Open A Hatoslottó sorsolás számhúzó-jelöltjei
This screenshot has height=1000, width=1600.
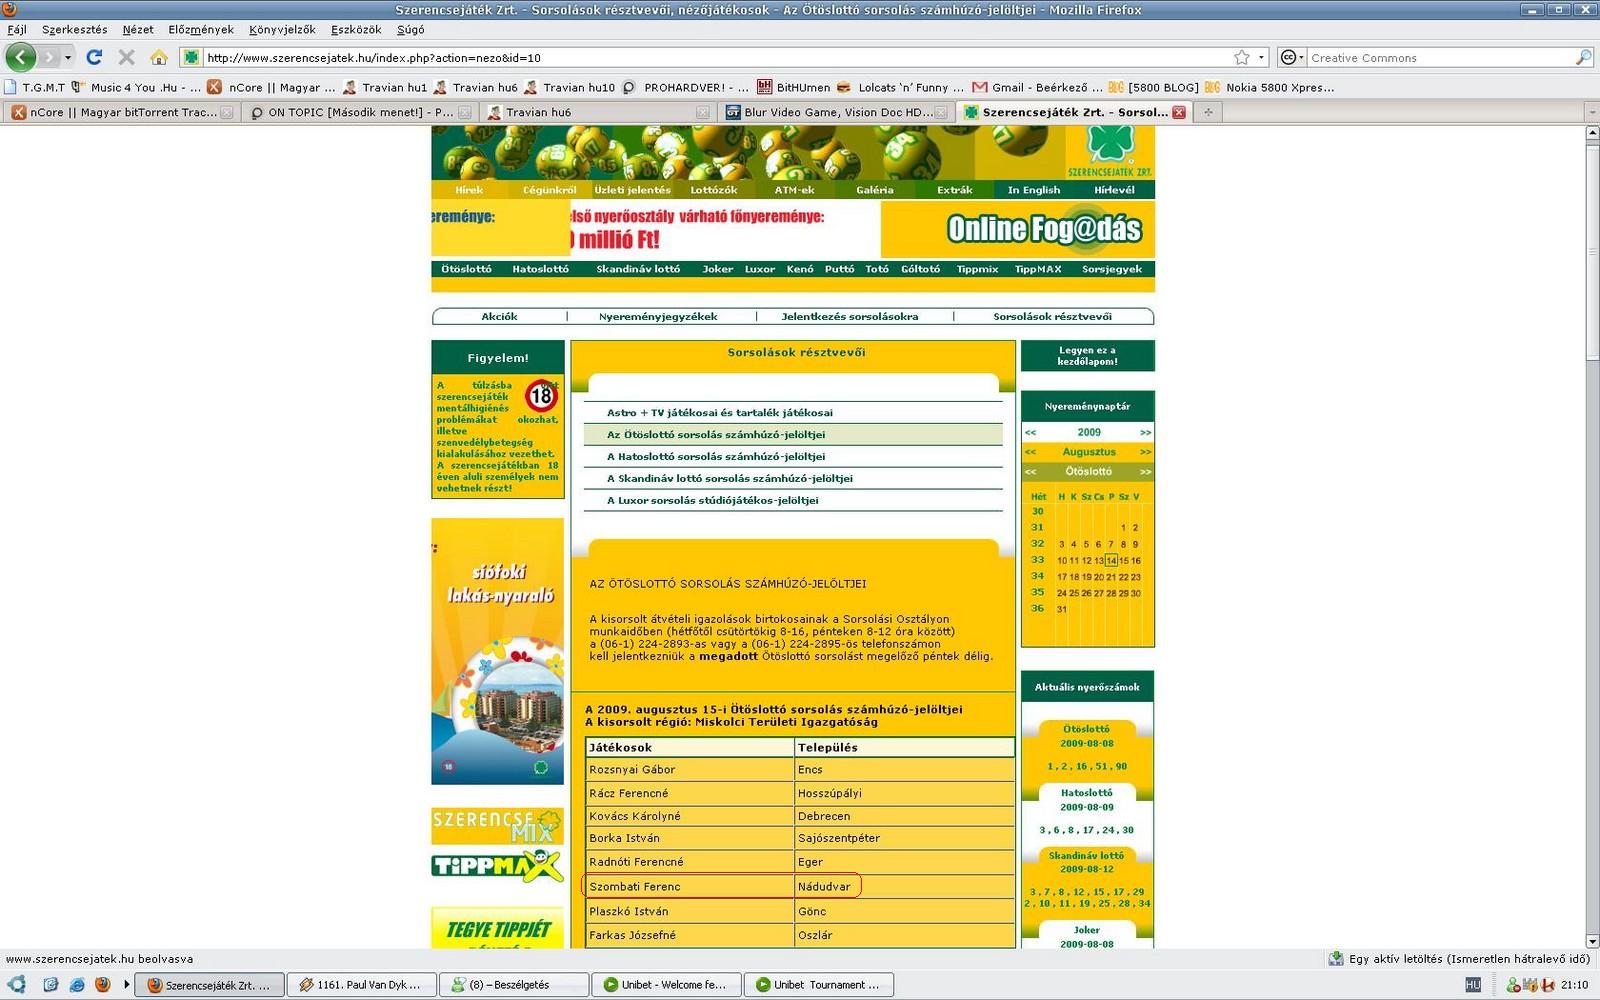[x=716, y=456]
